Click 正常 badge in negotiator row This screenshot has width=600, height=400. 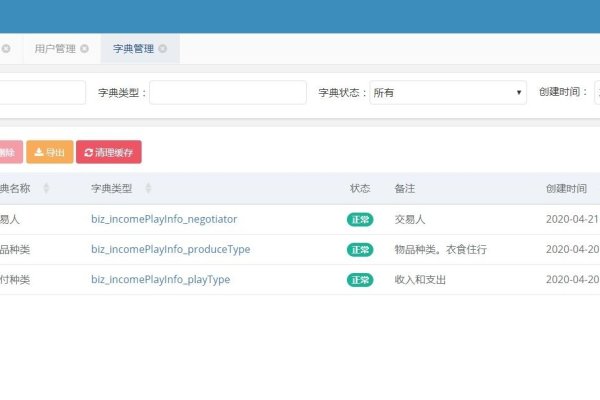coord(360,220)
